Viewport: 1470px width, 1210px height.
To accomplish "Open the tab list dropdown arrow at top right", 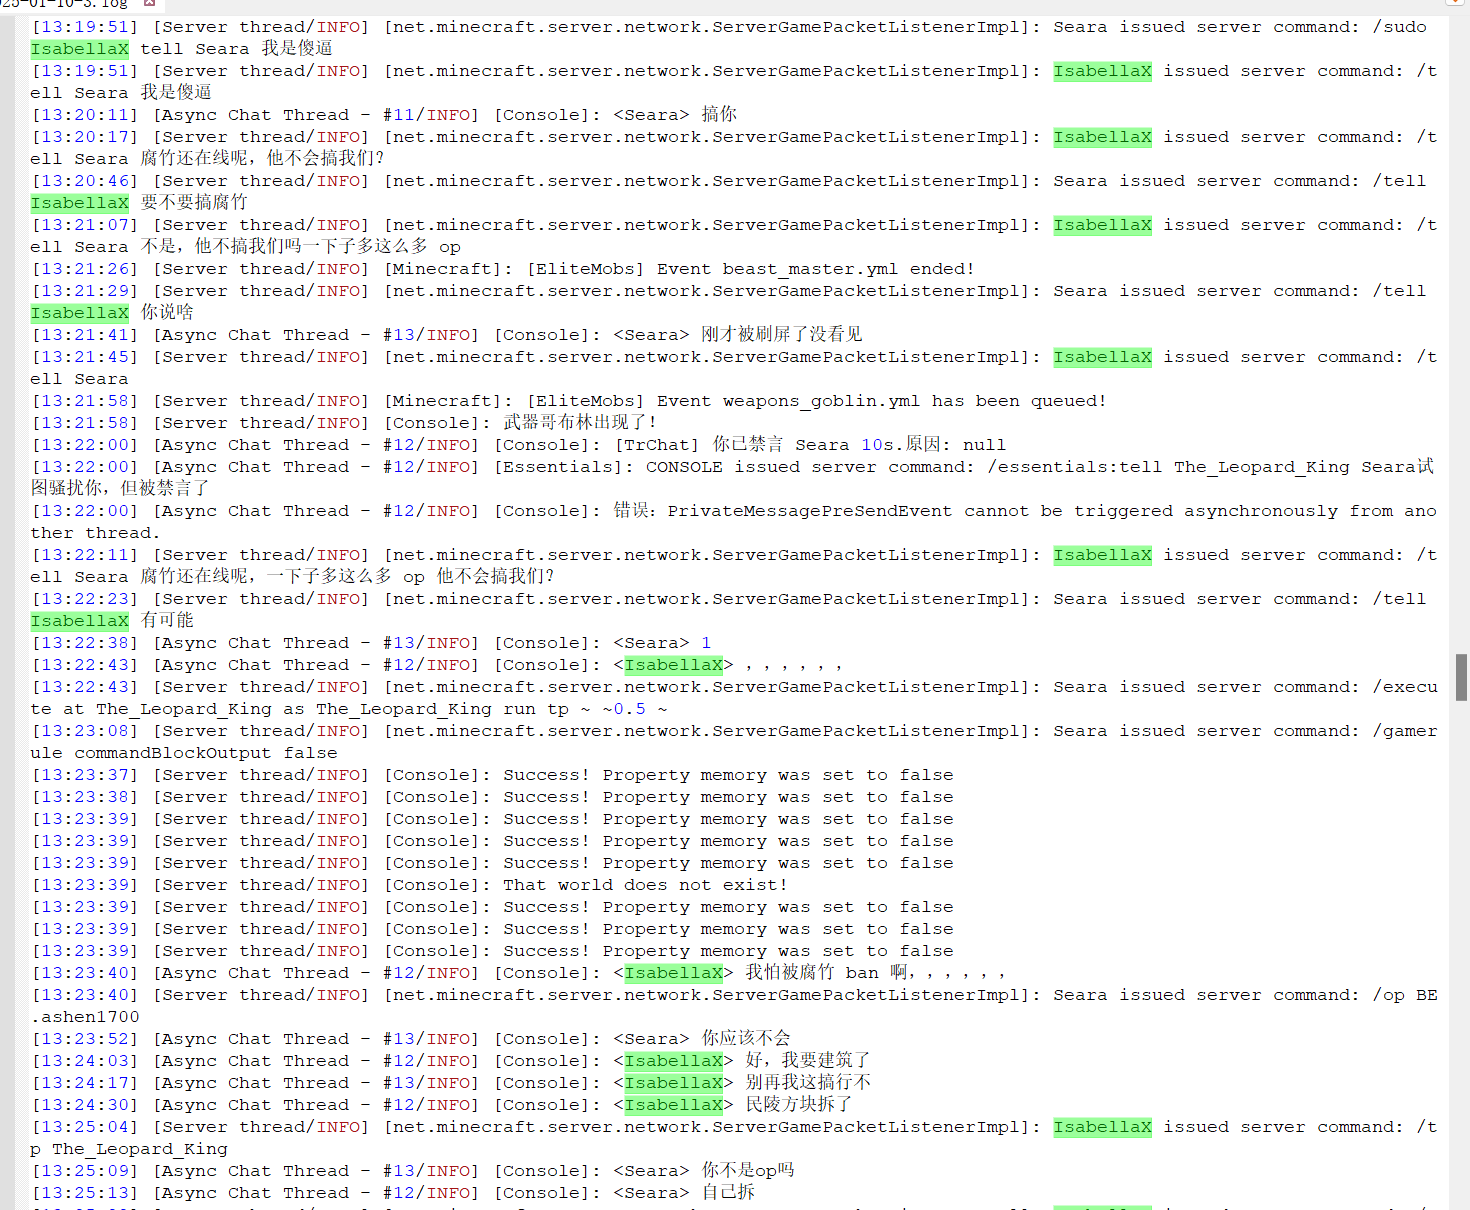I will [1455, 3].
